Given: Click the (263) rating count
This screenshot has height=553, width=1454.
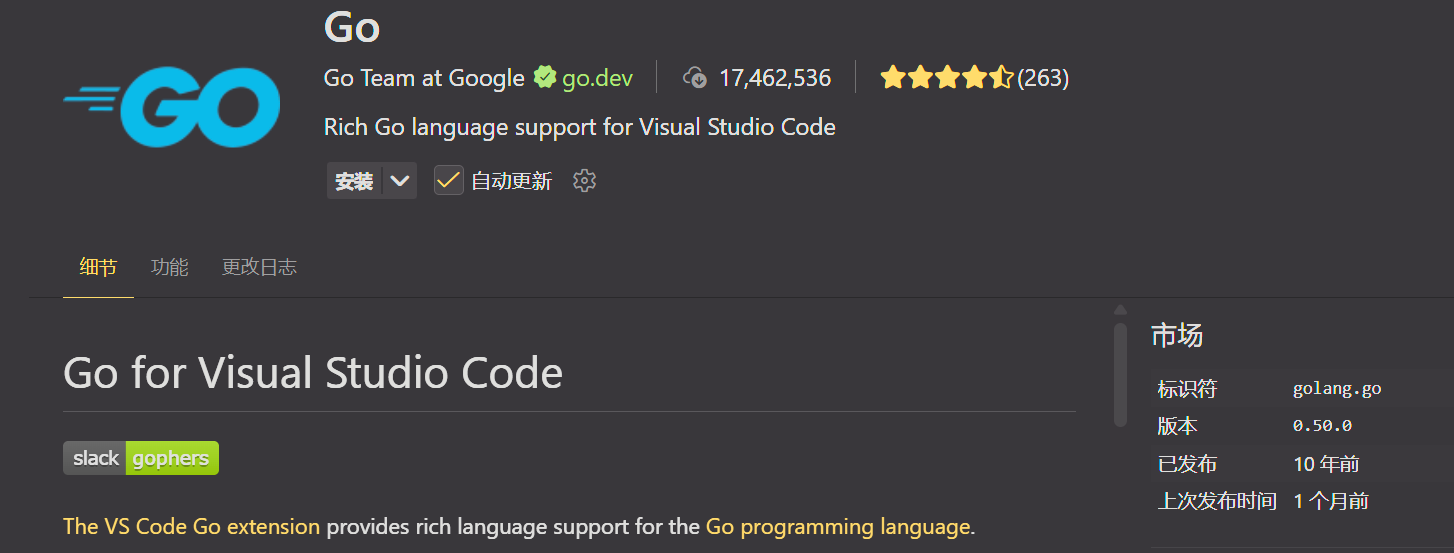Looking at the screenshot, I should point(1043,78).
